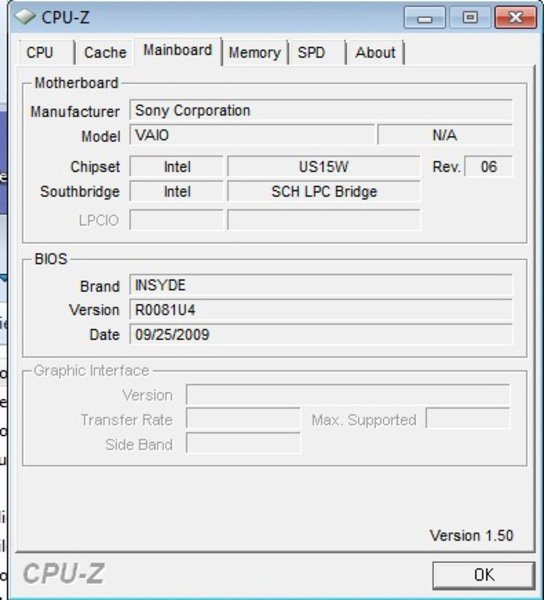Click the BIOS Brand field INSYDE
This screenshot has height=600, width=544.
point(321,285)
